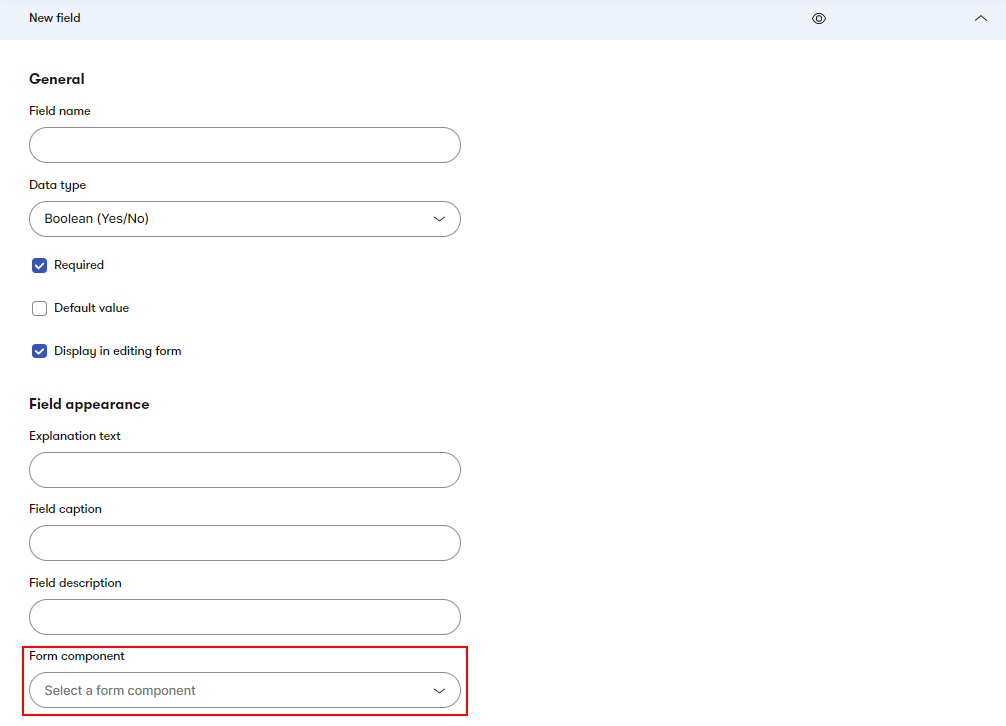Click the New field header title
The height and width of the screenshot is (726, 1006).
coord(55,18)
